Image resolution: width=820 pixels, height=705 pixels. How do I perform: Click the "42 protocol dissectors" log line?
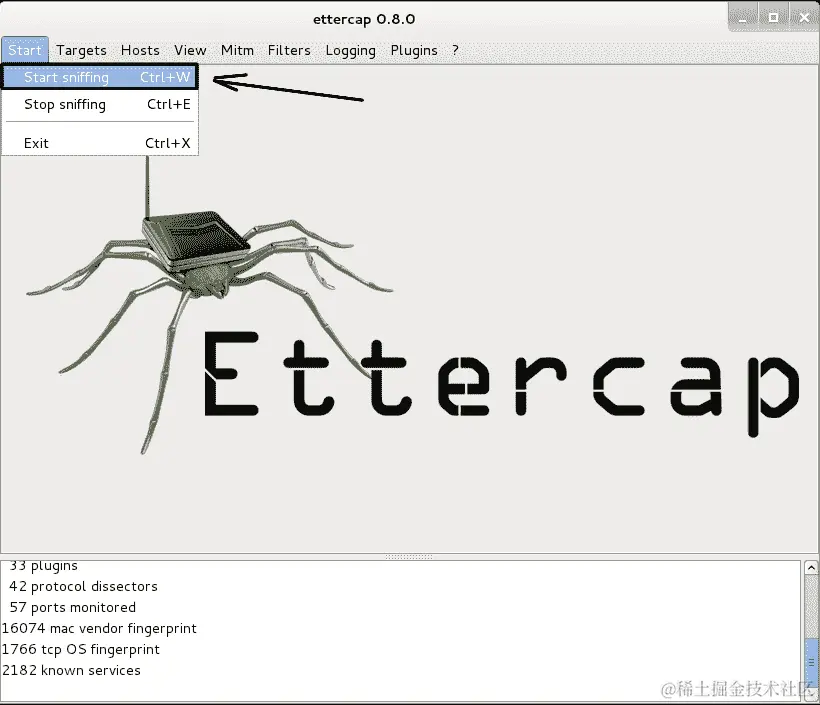(x=83, y=586)
